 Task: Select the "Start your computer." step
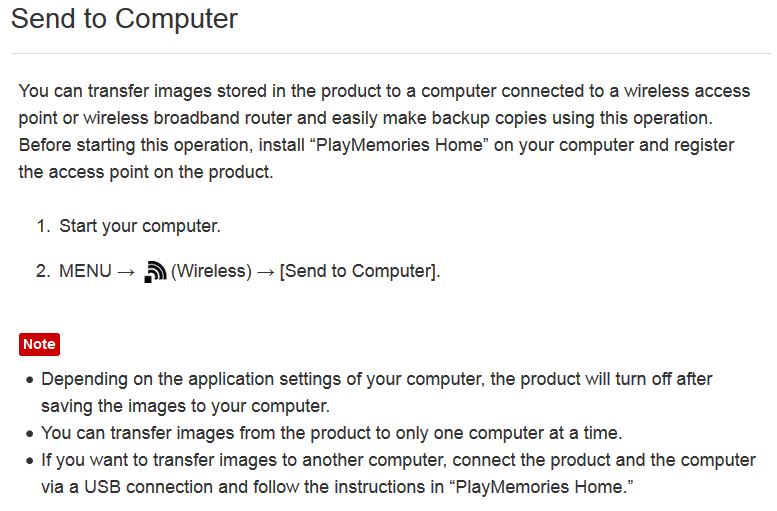click(x=139, y=226)
